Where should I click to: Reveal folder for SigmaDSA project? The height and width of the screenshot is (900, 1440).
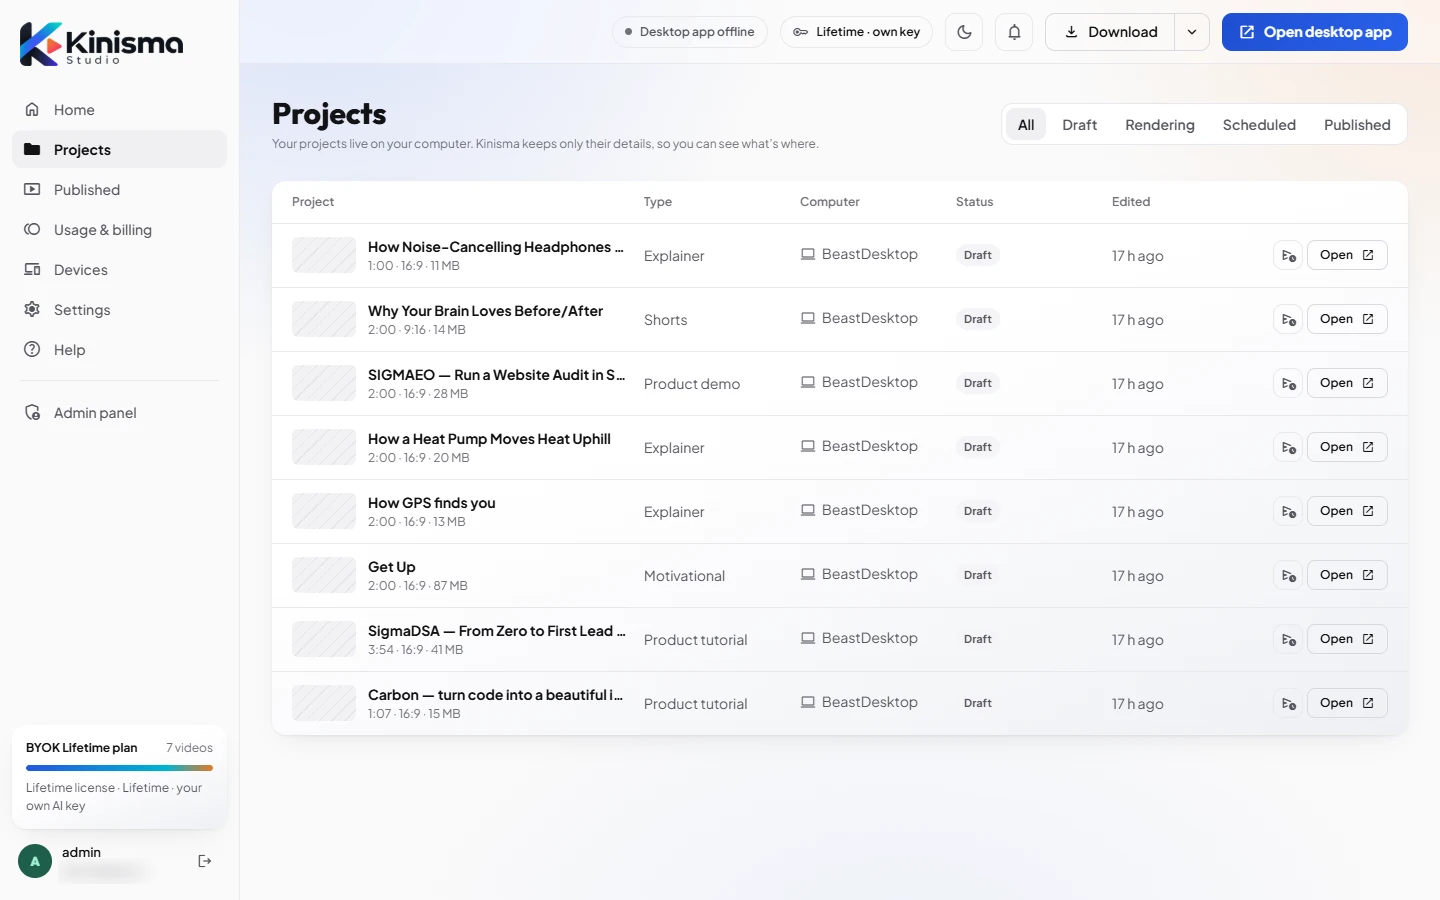pyautogui.click(x=1289, y=640)
